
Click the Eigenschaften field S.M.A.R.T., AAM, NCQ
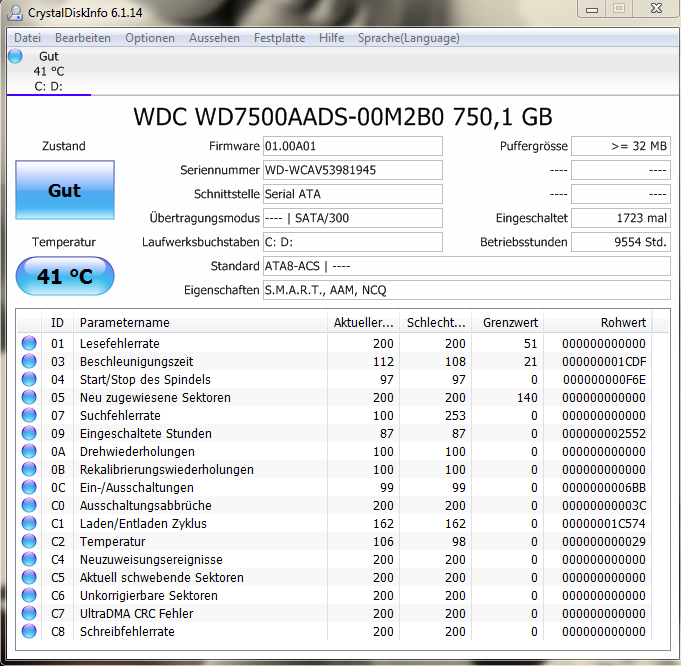click(x=467, y=290)
